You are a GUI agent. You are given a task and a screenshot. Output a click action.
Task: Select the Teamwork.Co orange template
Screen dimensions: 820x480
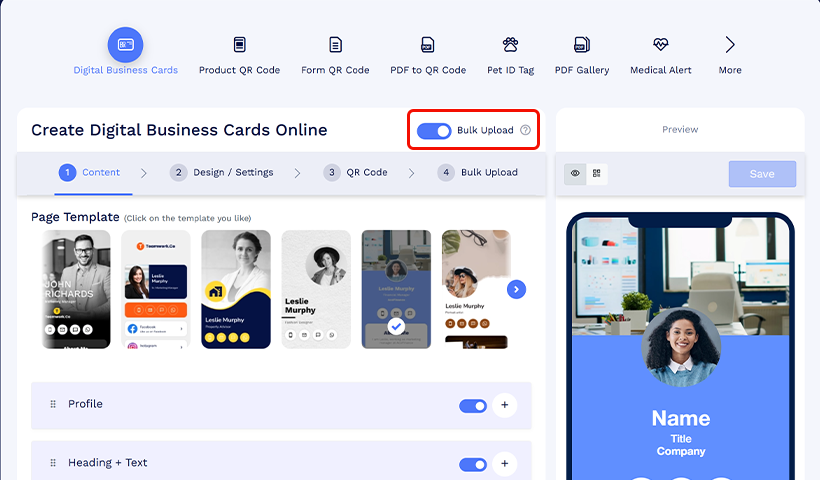[156, 289]
